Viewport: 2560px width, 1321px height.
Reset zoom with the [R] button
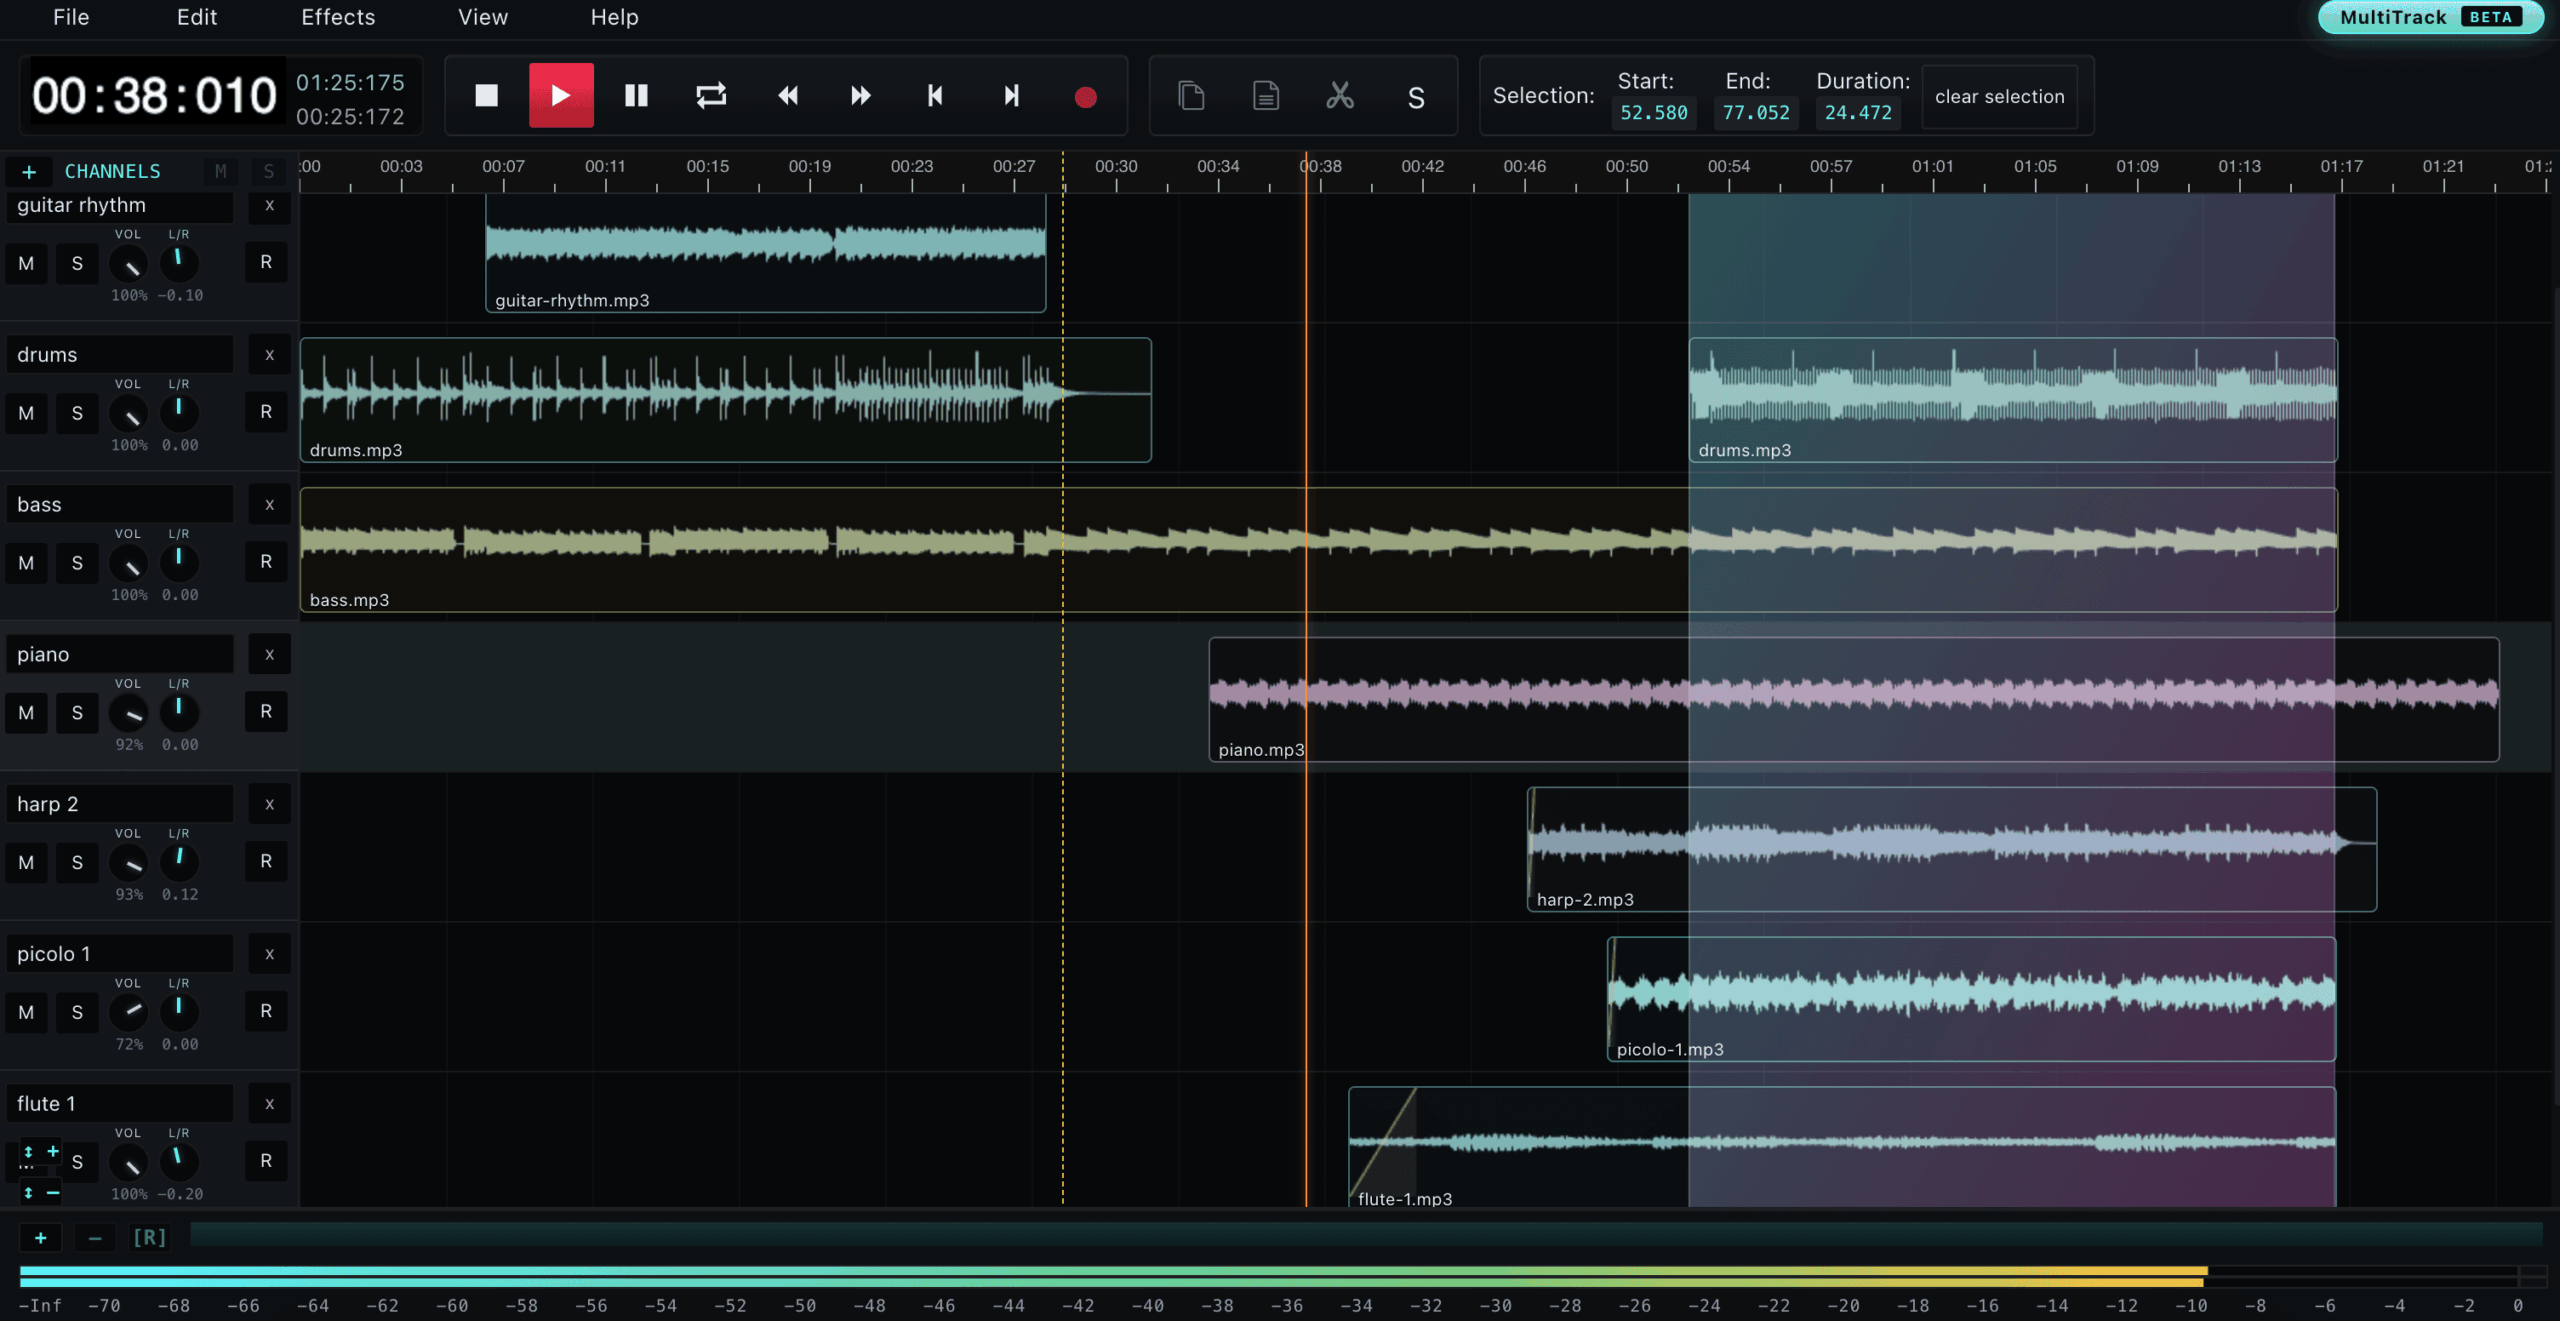tap(150, 1238)
